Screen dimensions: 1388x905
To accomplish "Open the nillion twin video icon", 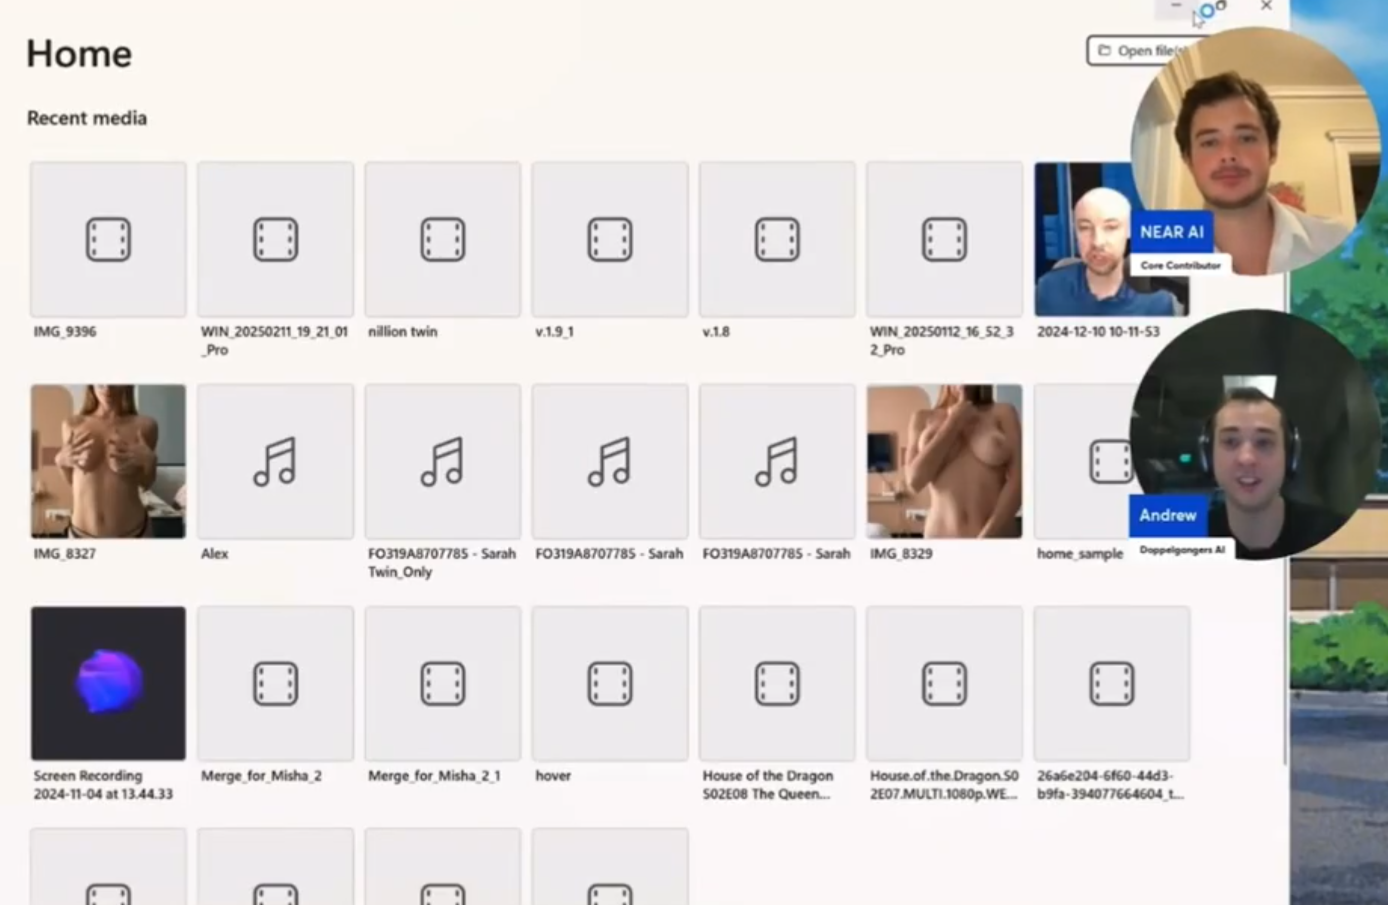I will (442, 240).
